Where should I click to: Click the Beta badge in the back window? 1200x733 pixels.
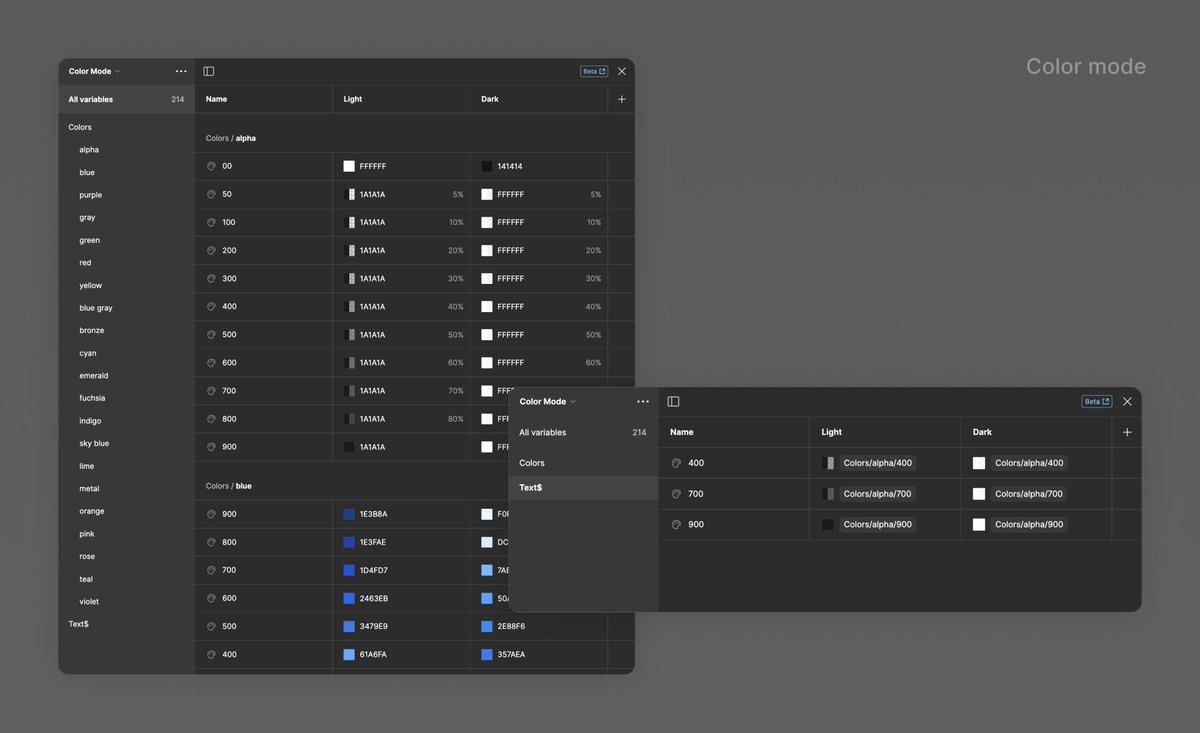(x=594, y=71)
